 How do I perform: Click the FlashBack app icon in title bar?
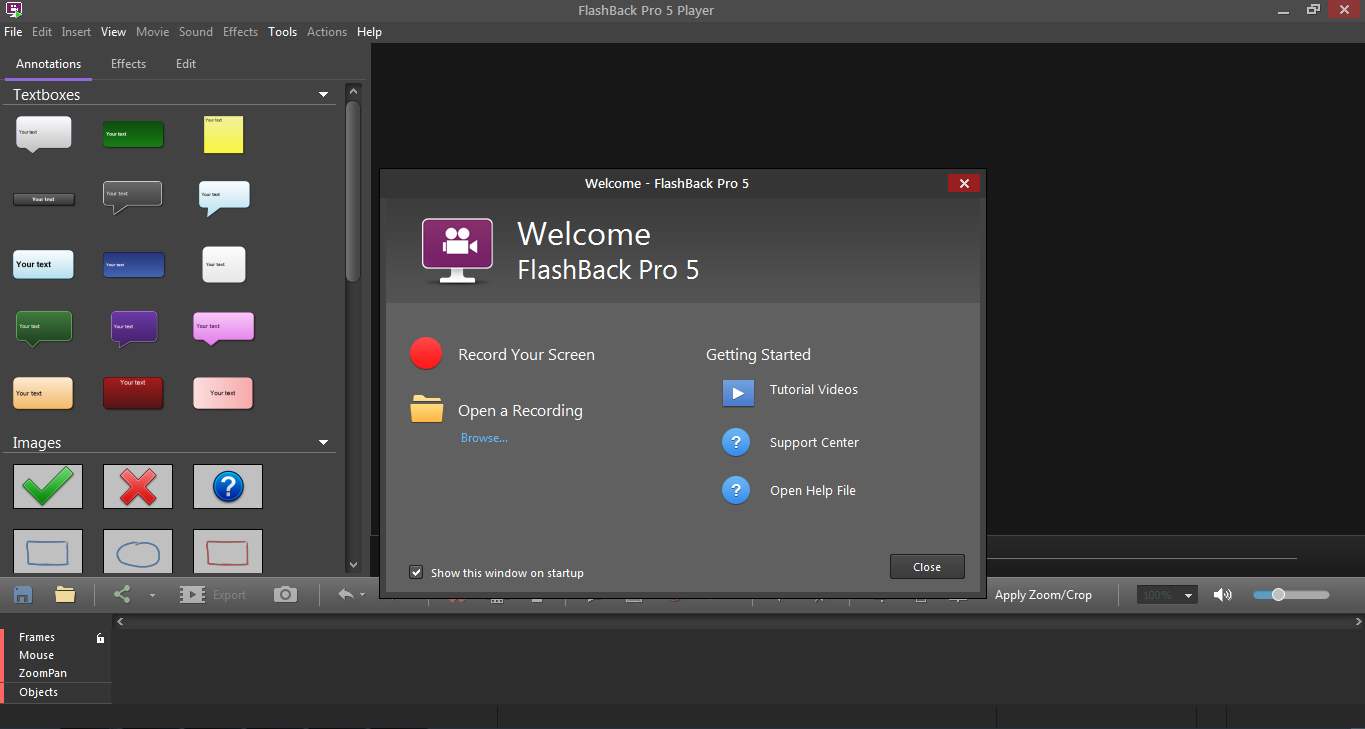pyautogui.click(x=13, y=10)
